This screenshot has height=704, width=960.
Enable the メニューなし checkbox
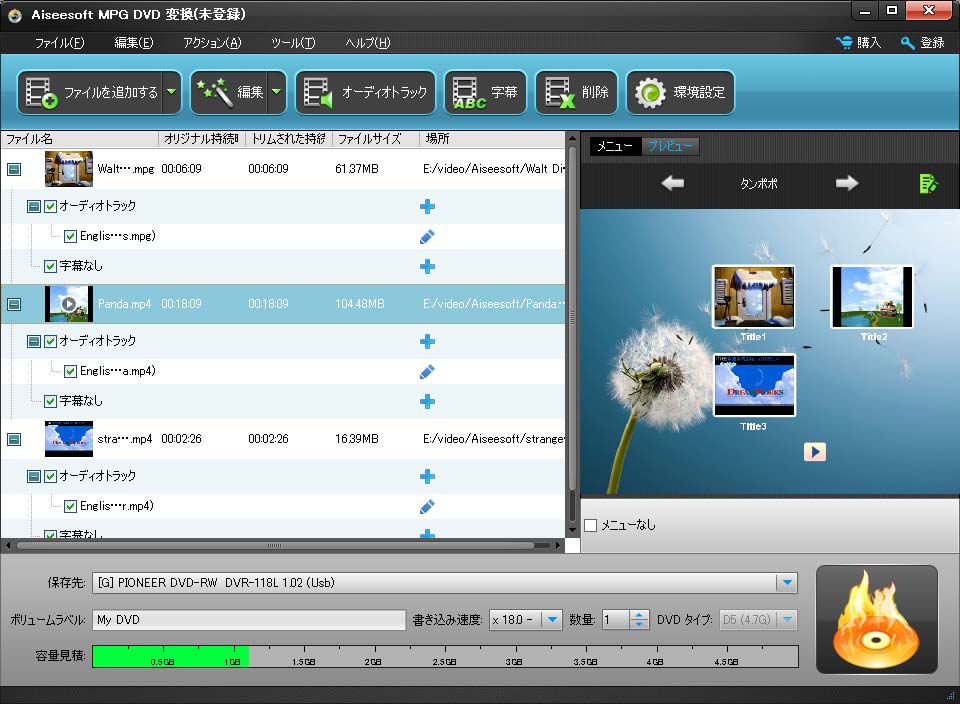pos(590,525)
